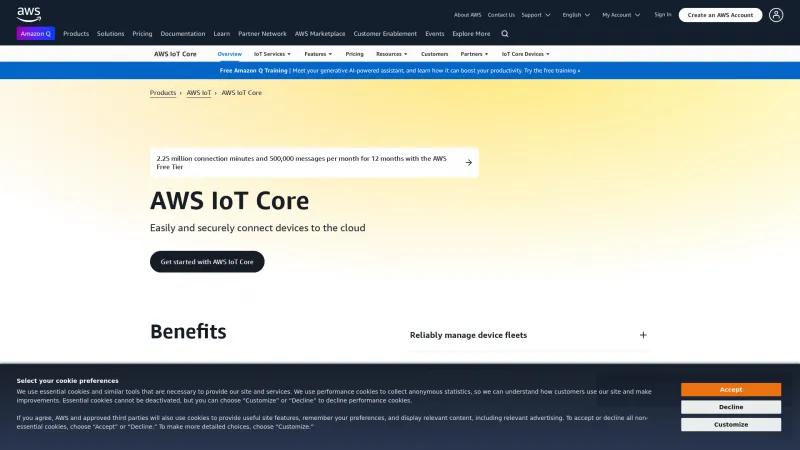
Task: Click AWS IoT breadcrumb link
Action: [198, 93]
